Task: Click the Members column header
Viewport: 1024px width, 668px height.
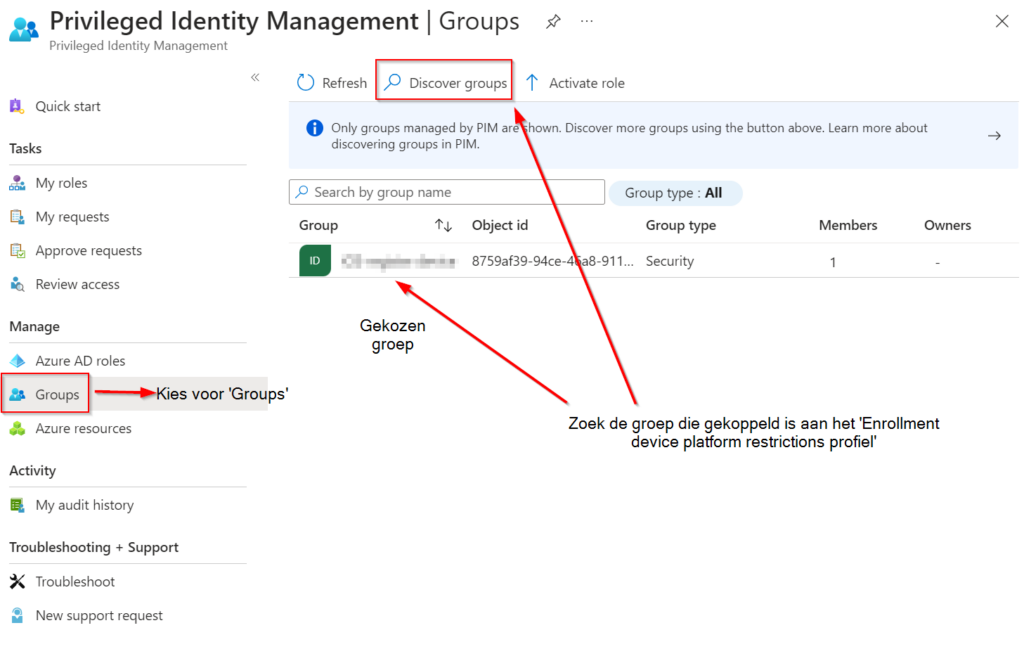Action: (848, 225)
